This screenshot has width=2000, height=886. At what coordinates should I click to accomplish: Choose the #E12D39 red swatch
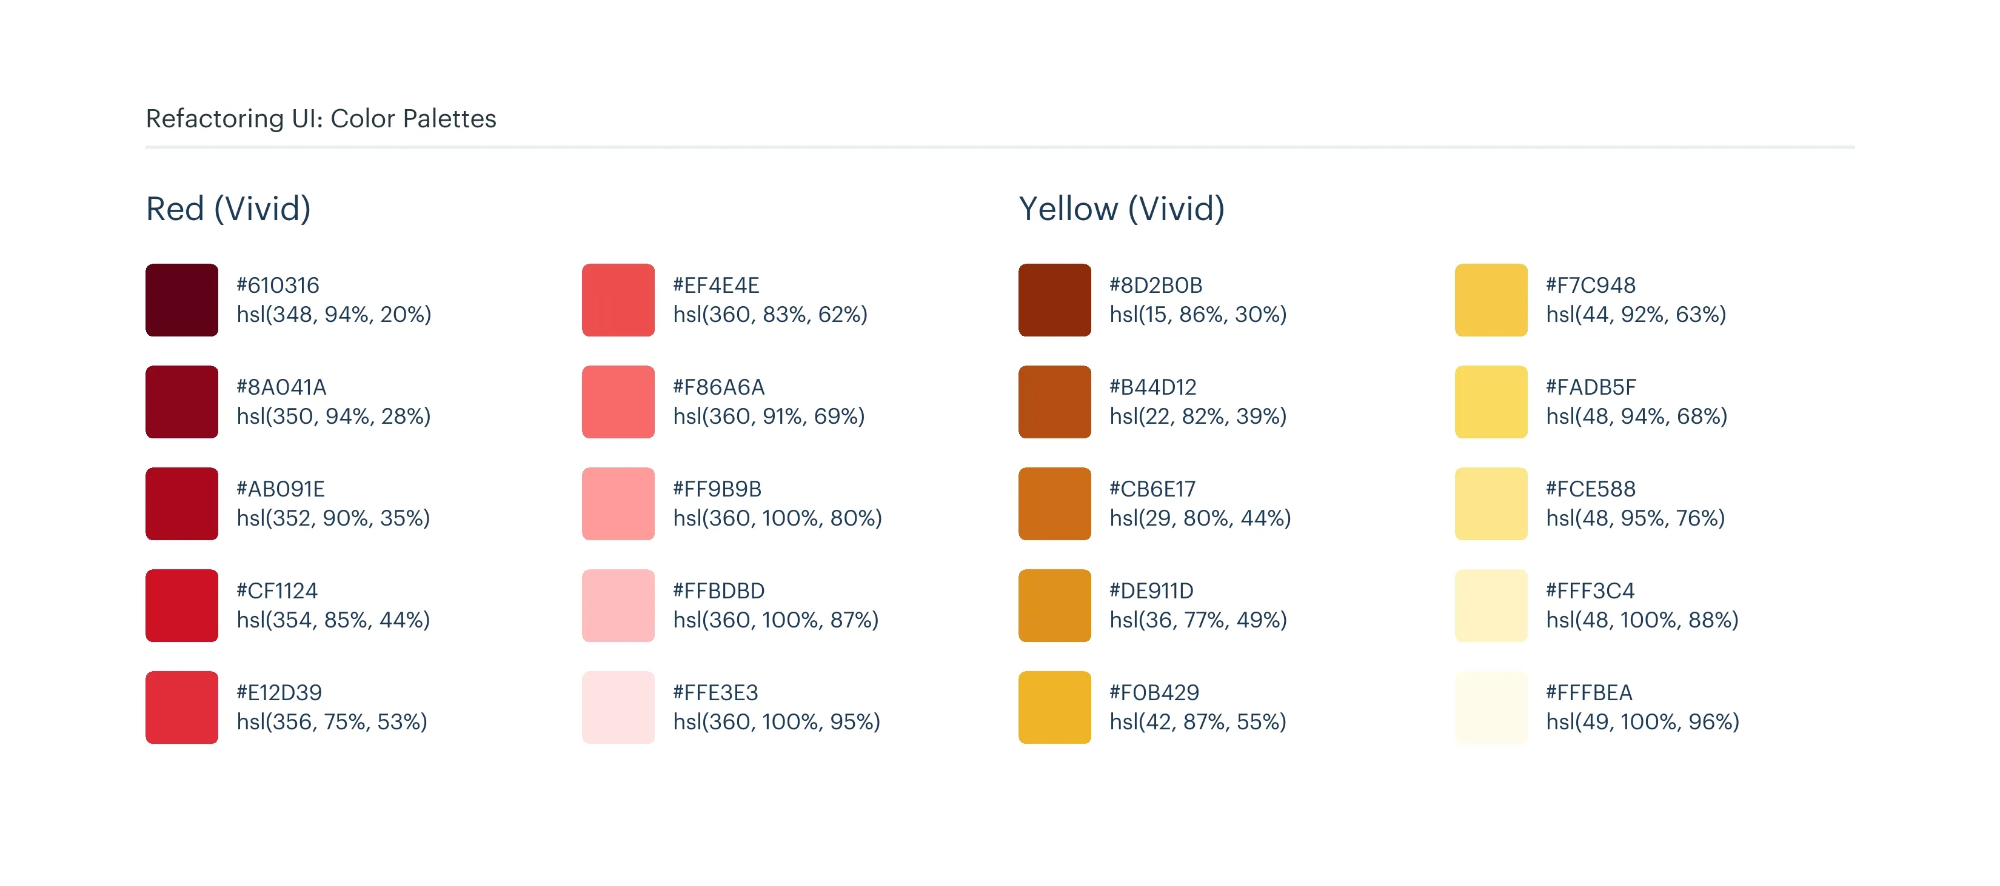pos(182,707)
